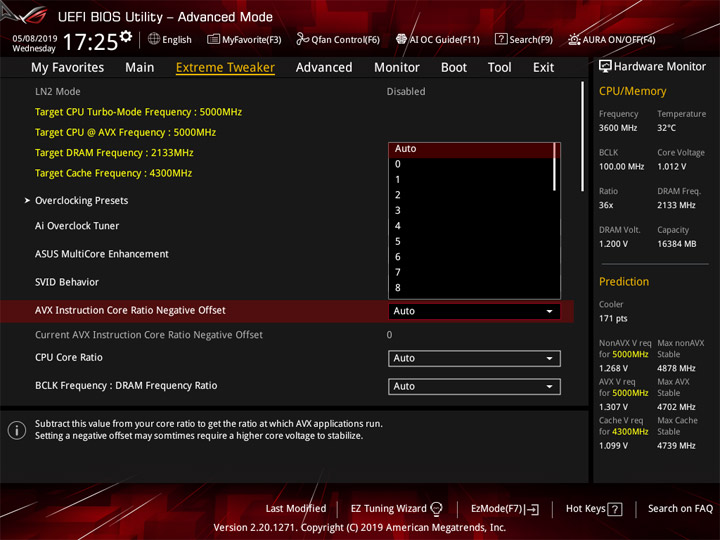Click the CPU/Memory heading
Screen dimensions: 720x540
[x=633, y=91]
